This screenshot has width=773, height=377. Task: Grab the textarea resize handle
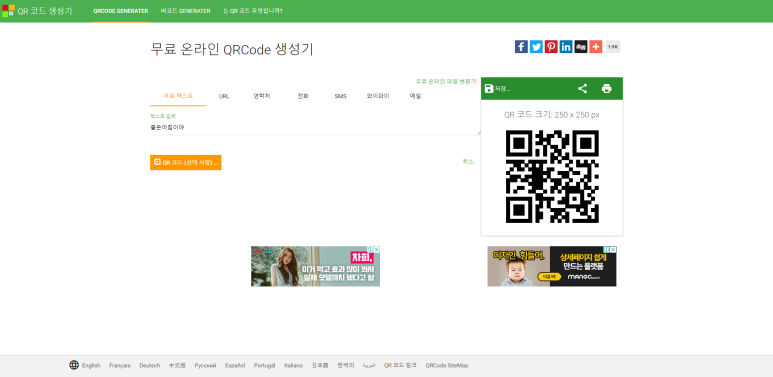(x=478, y=133)
